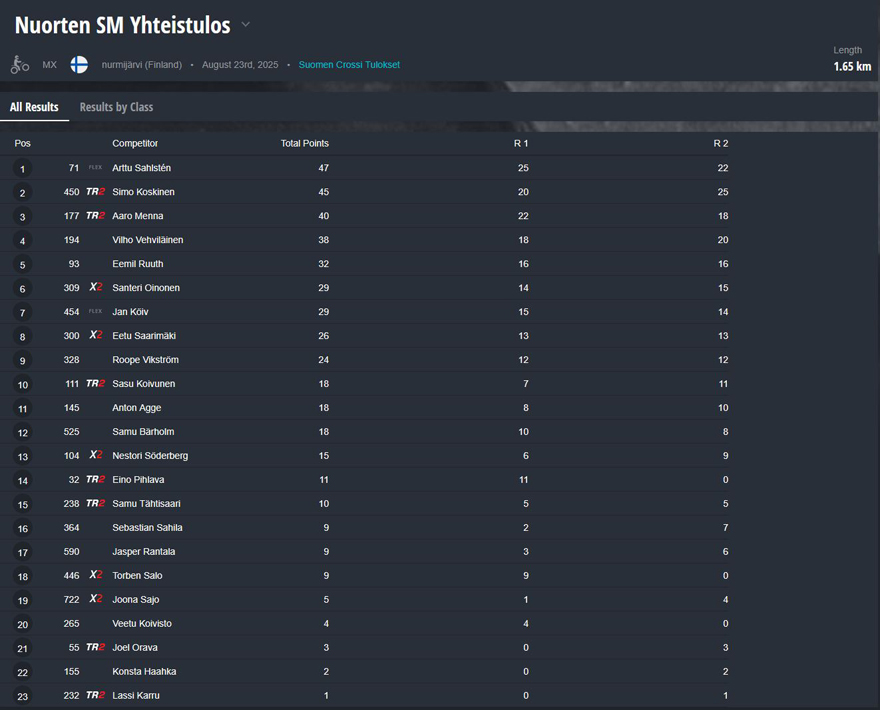Select competitor Eemil Ruuth
880x710 pixels.
tap(138, 264)
